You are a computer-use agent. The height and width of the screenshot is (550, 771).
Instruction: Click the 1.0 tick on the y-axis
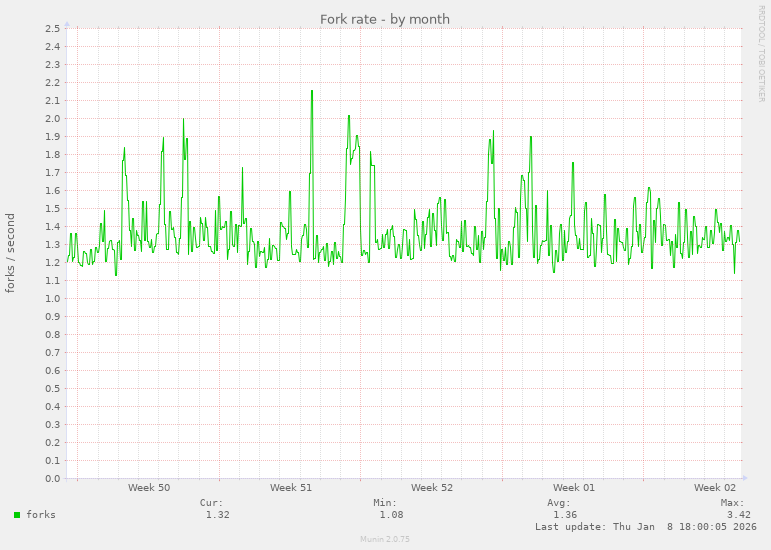coord(53,299)
